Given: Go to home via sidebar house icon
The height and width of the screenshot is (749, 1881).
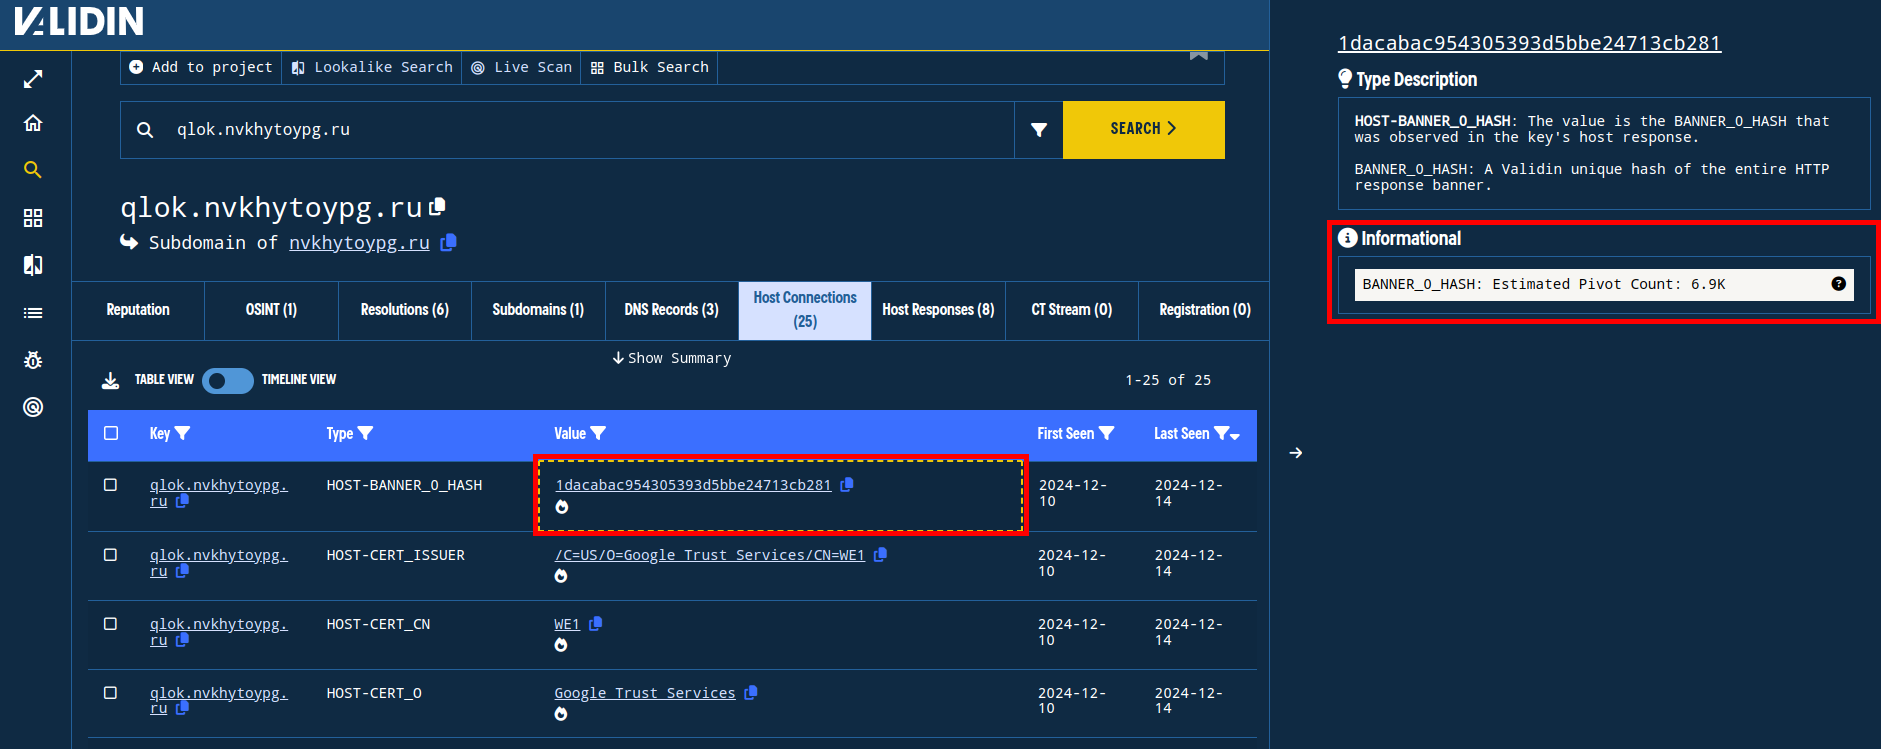Looking at the screenshot, I should click(x=33, y=123).
